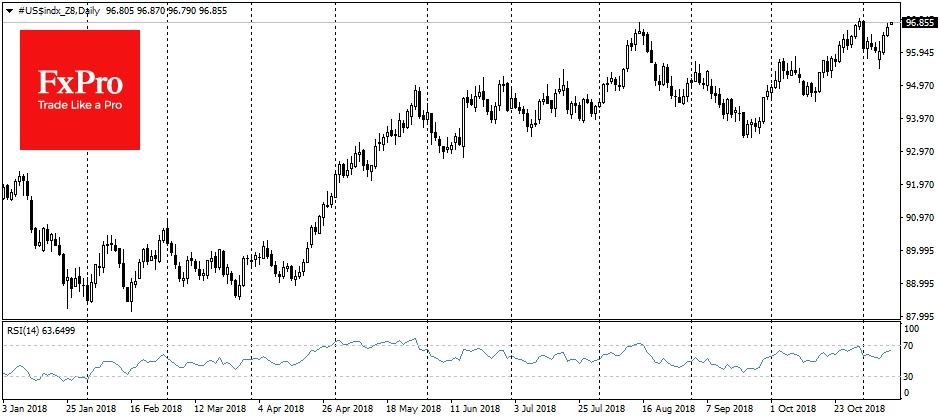Select the 3 Jul 2018 date label
Viewport: 940px width, 420px height.
point(536,409)
